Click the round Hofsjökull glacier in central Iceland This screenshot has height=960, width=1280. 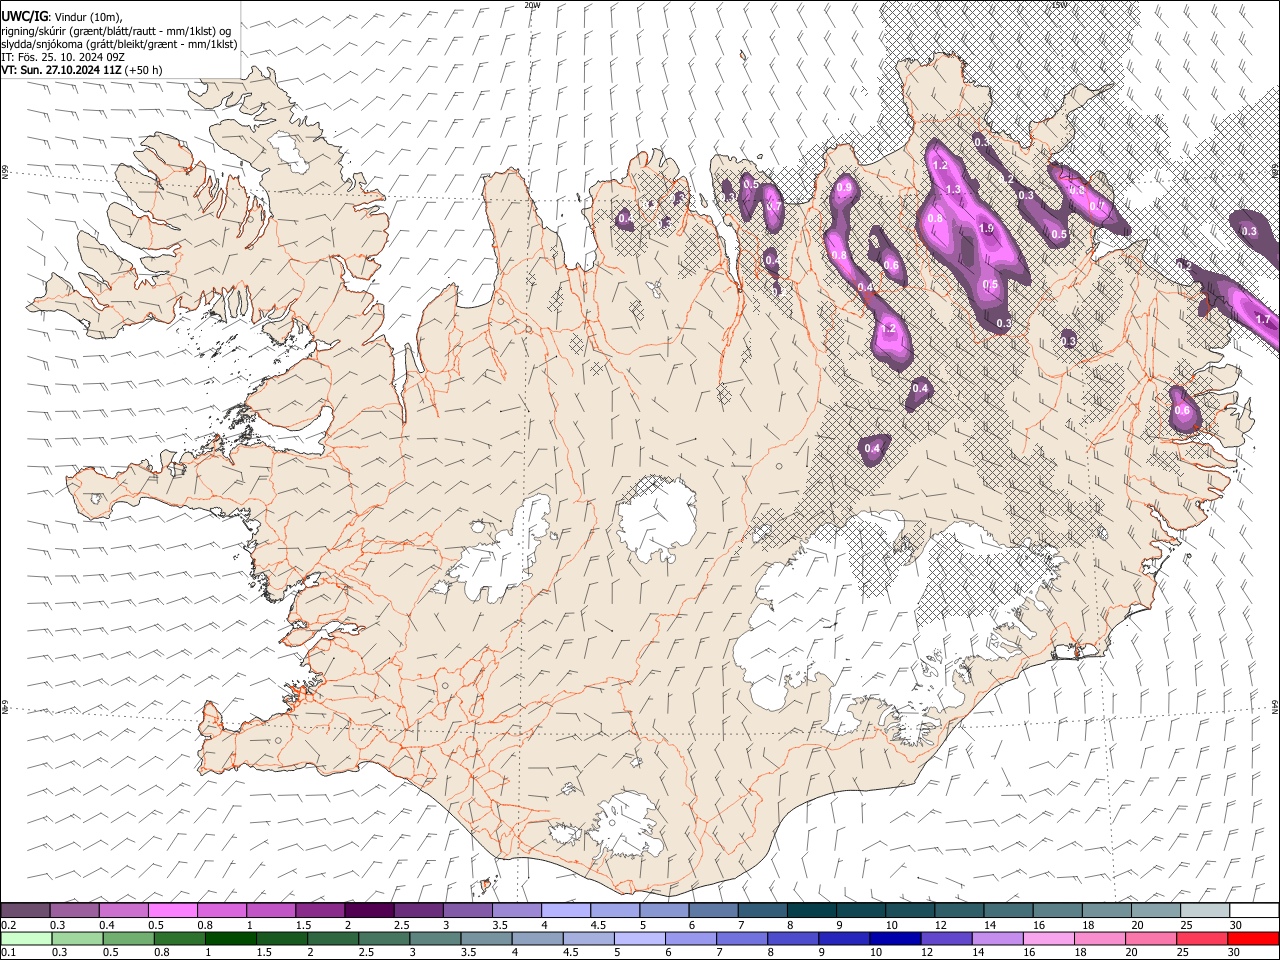pyautogui.click(x=656, y=519)
